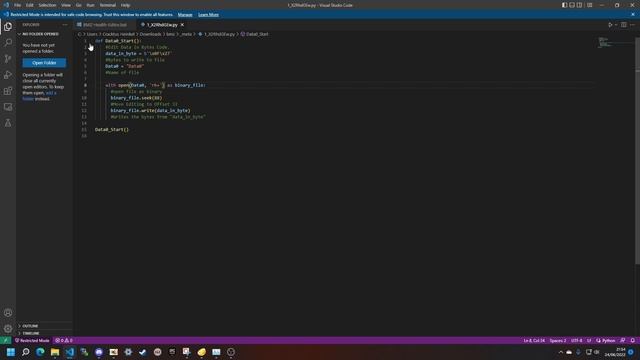Open the Selection menu

47,5
